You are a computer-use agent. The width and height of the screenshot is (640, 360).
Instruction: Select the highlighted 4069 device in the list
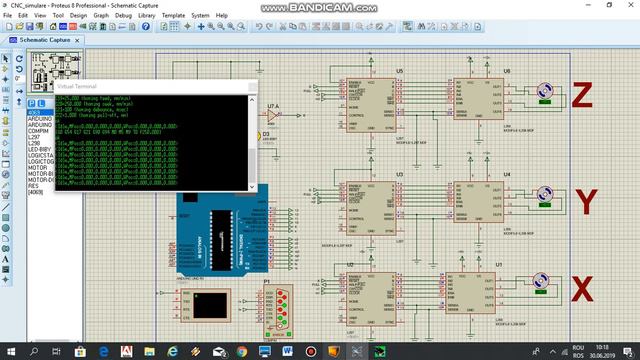point(40,112)
